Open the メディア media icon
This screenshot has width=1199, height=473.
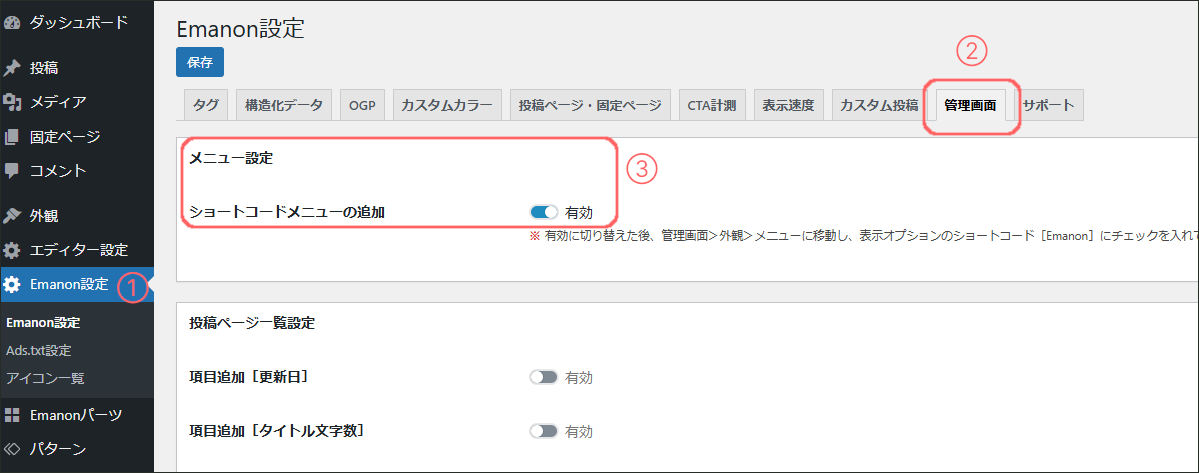12,102
